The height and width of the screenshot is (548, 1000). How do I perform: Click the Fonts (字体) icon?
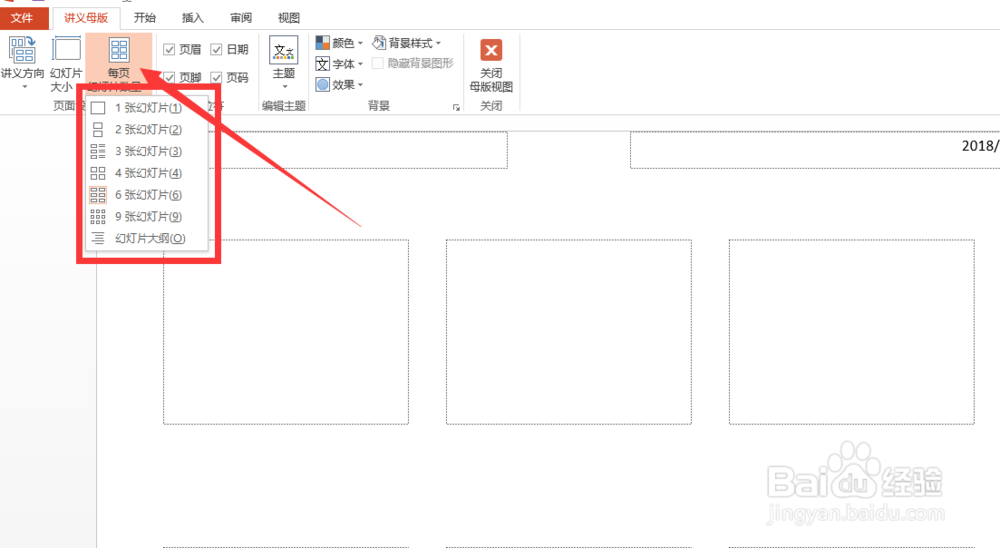tap(323, 64)
